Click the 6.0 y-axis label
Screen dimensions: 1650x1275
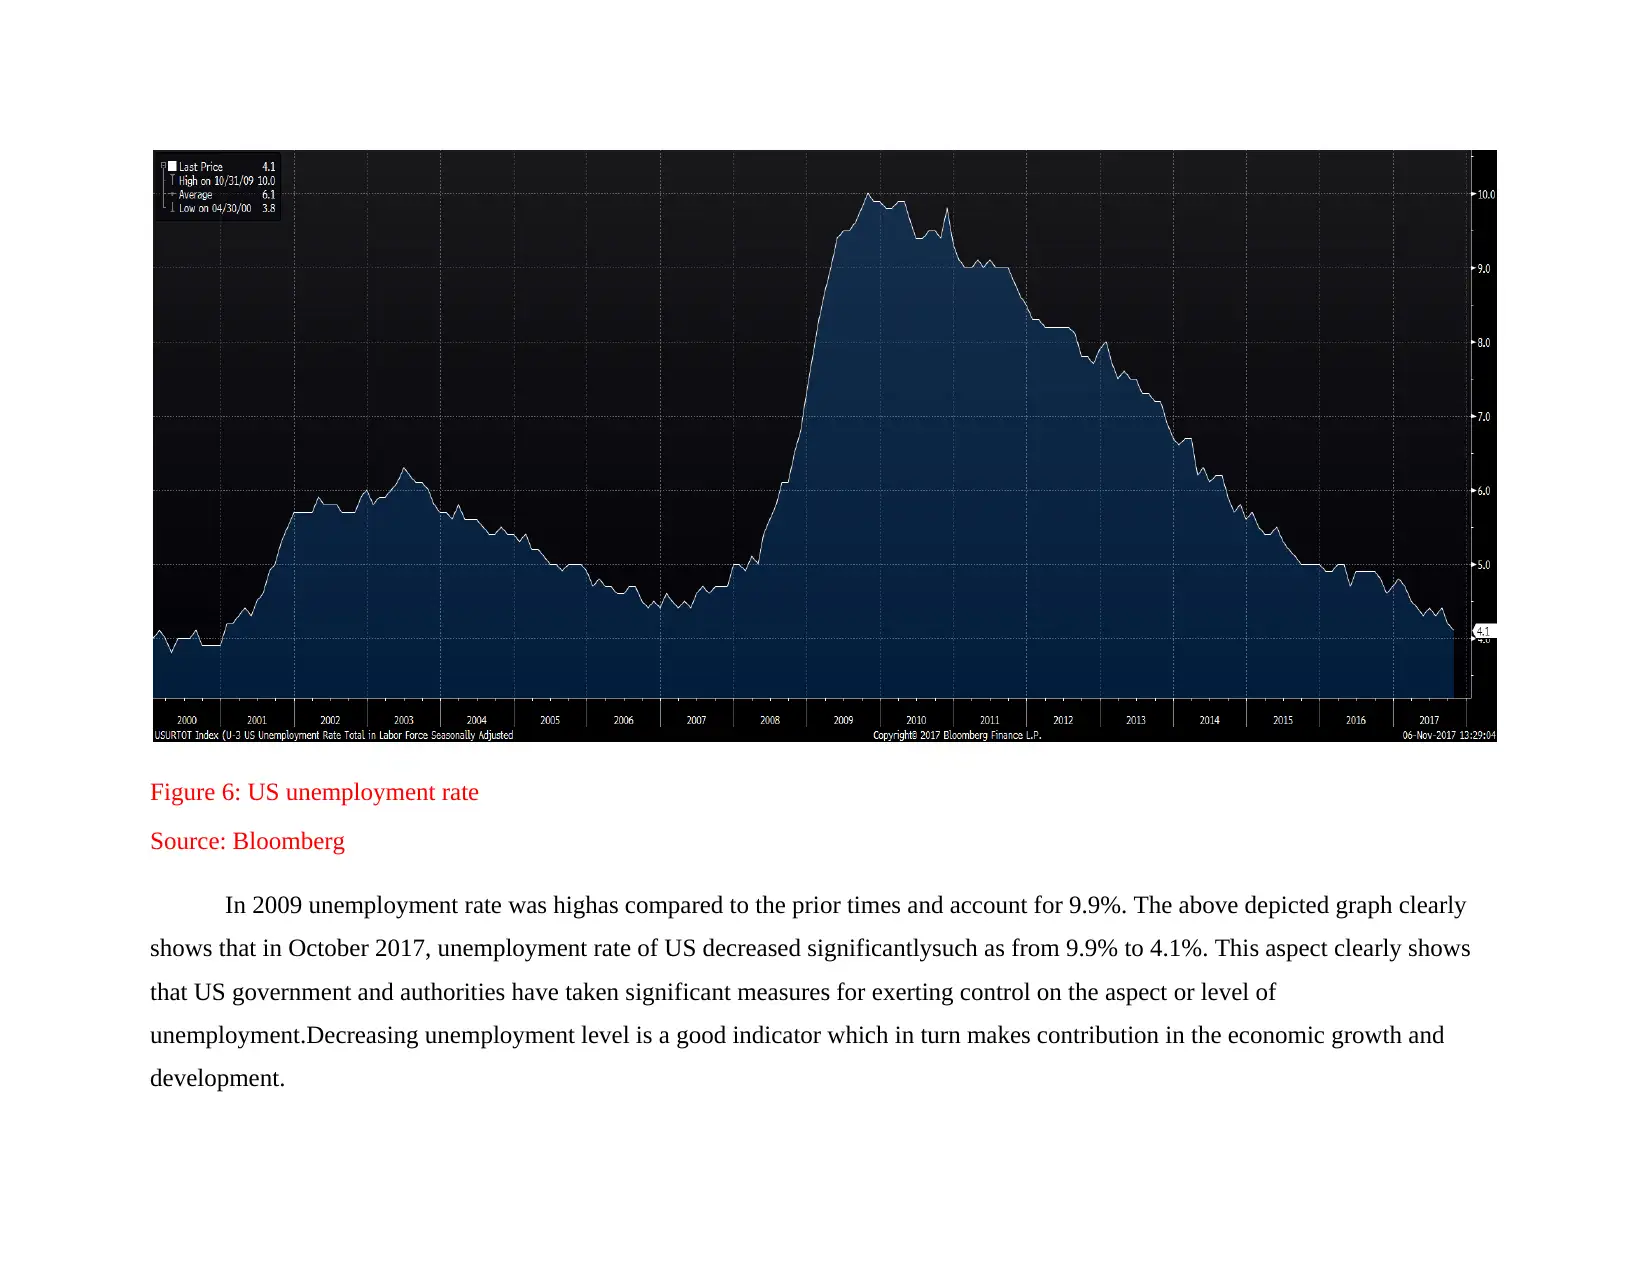click(x=1484, y=491)
